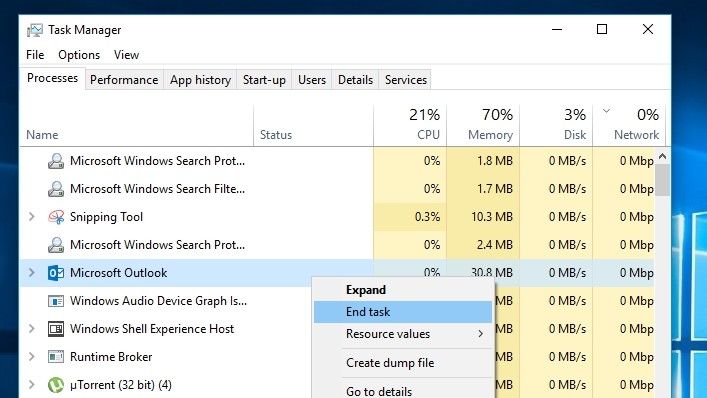
Task: Expand the Microsoft Outlook process group
Action: point(32,273)
